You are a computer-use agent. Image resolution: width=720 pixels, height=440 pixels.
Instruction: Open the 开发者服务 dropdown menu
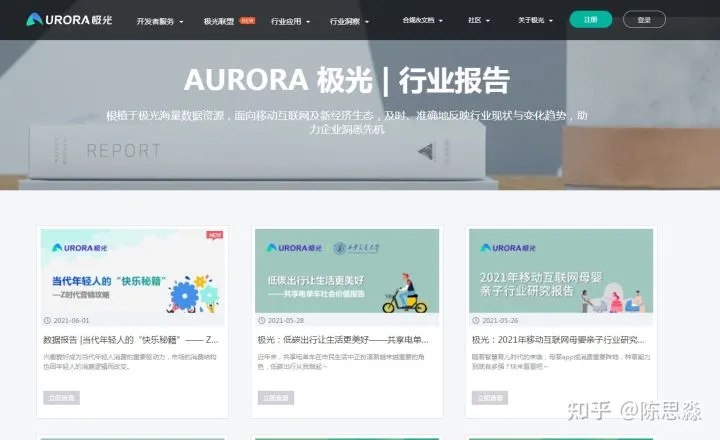(160, 21)
